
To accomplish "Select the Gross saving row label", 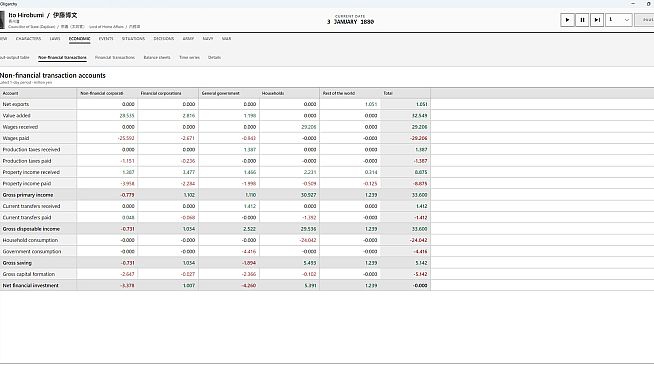I will click(x=17, y=263).
